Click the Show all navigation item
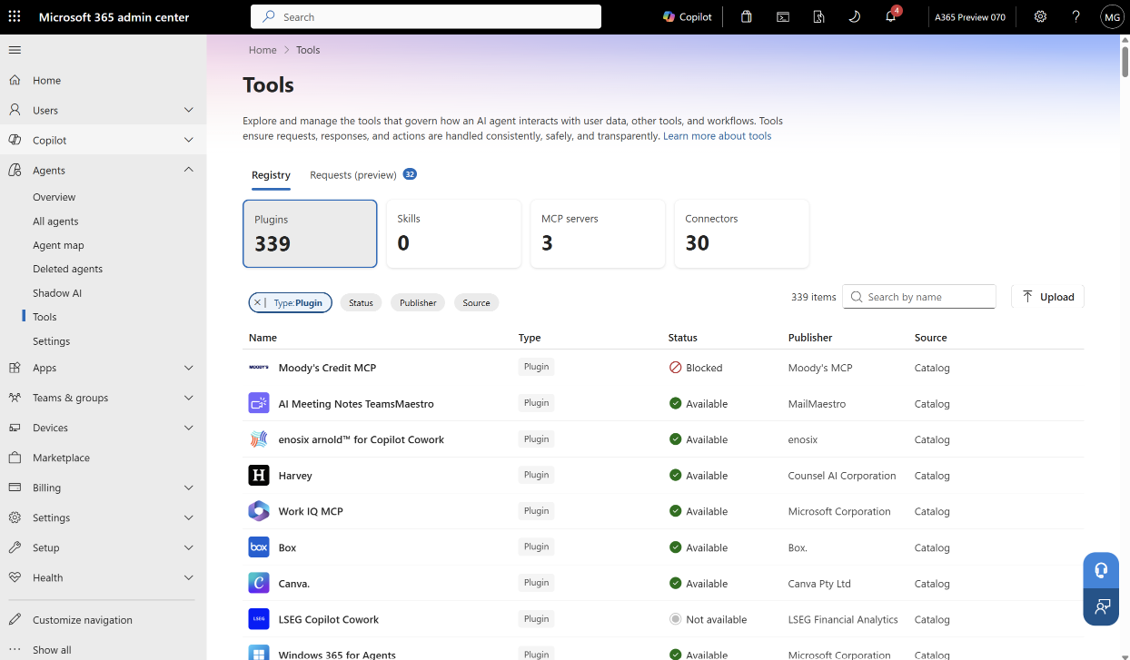 pyautogui.click(x=52, y=650)
